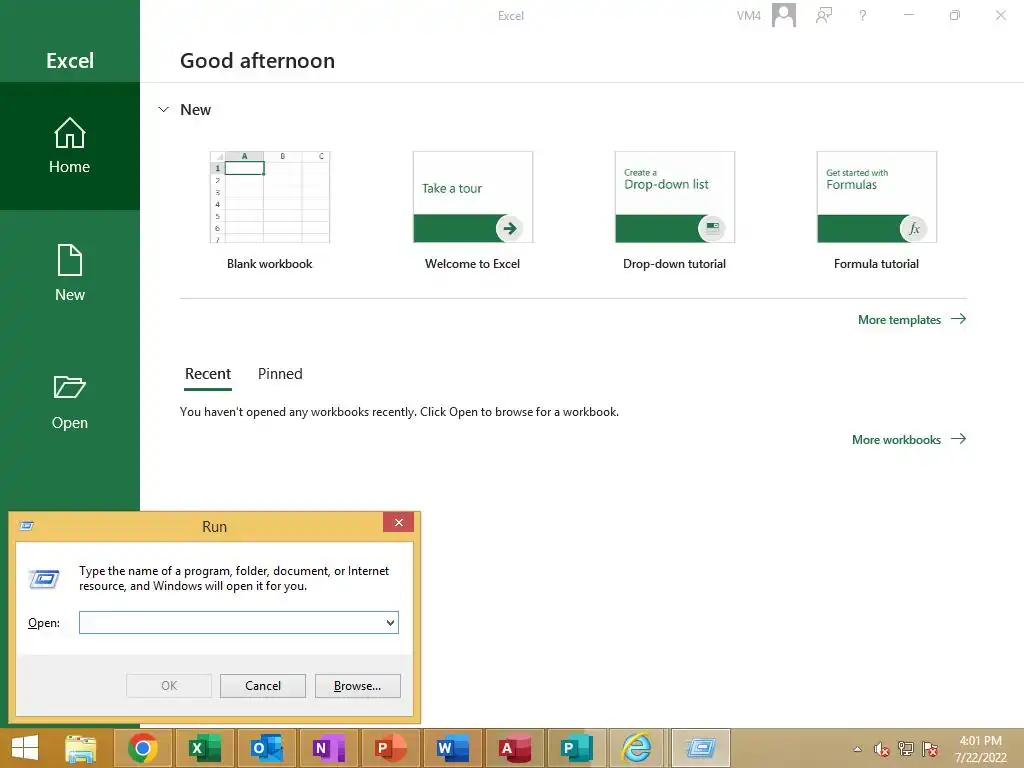Launch Access from the taskbar
This screenshot has height=768, width=1024.
pos(514,748)
